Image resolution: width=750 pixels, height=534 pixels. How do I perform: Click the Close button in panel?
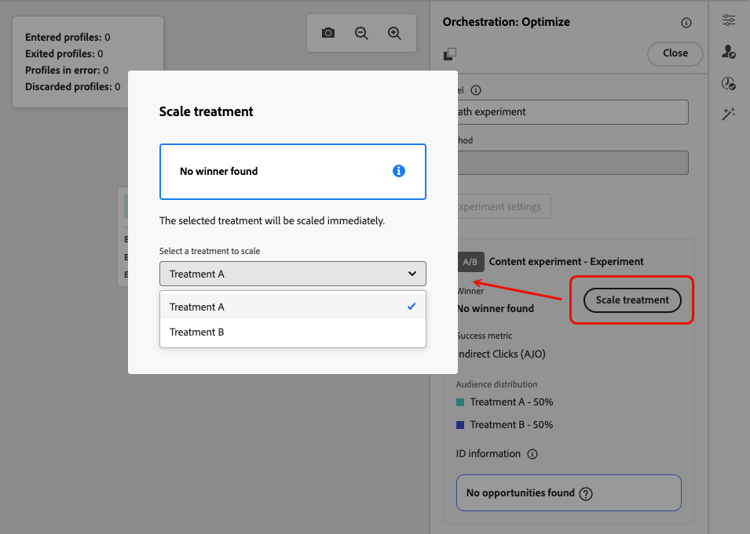click(x=675, y=53)
